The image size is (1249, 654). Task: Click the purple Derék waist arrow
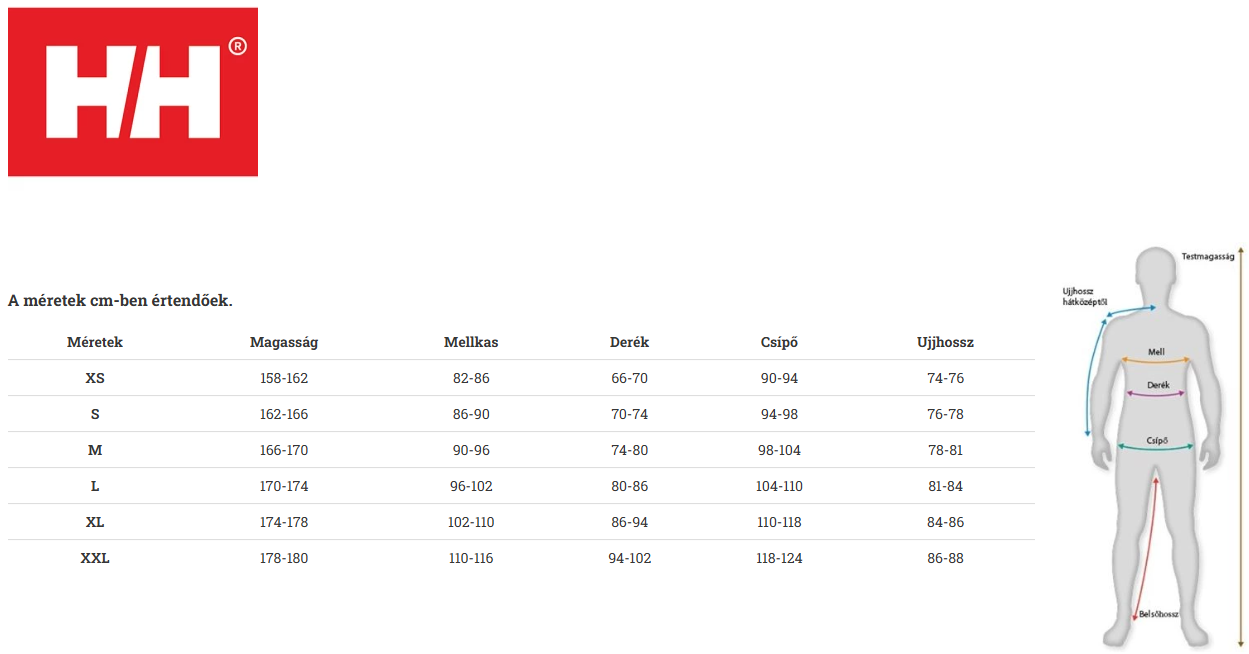1157,391
